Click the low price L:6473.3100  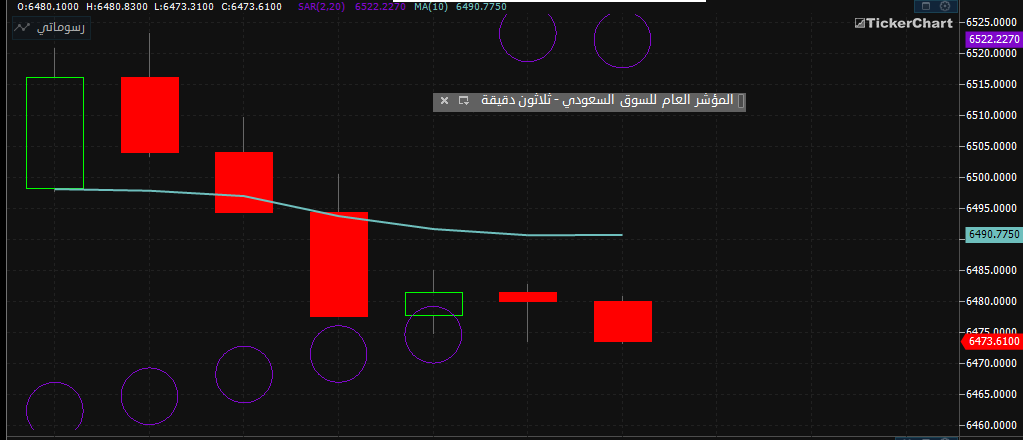183,7
